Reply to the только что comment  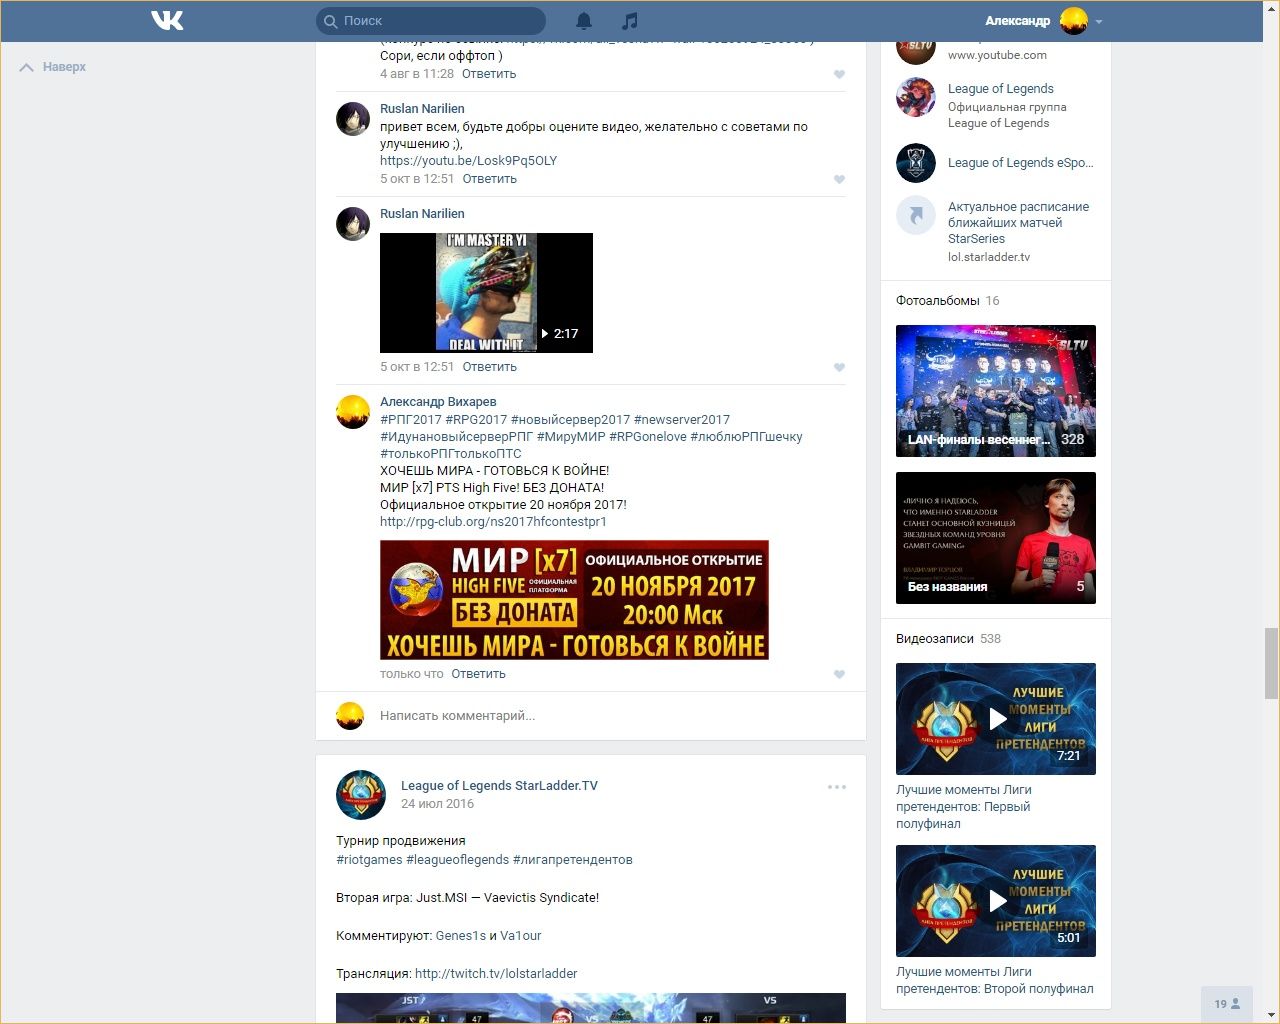(x=478, y=674)
